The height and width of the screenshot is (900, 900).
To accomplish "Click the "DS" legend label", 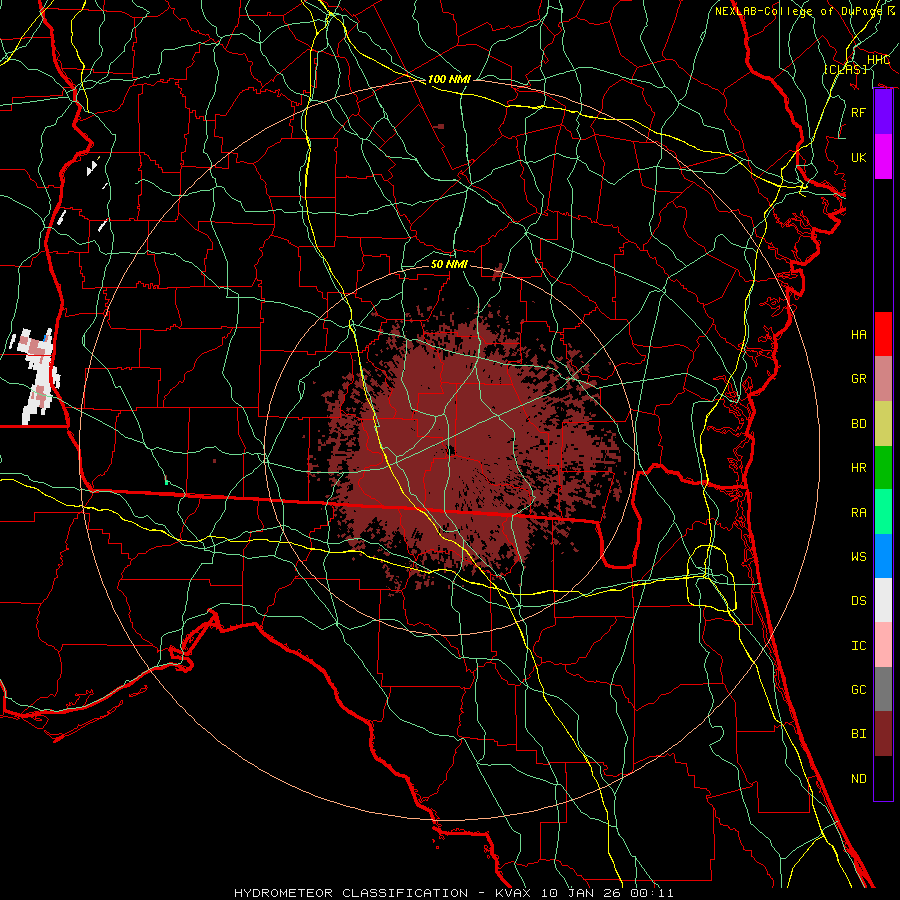I will click(859, 601).
